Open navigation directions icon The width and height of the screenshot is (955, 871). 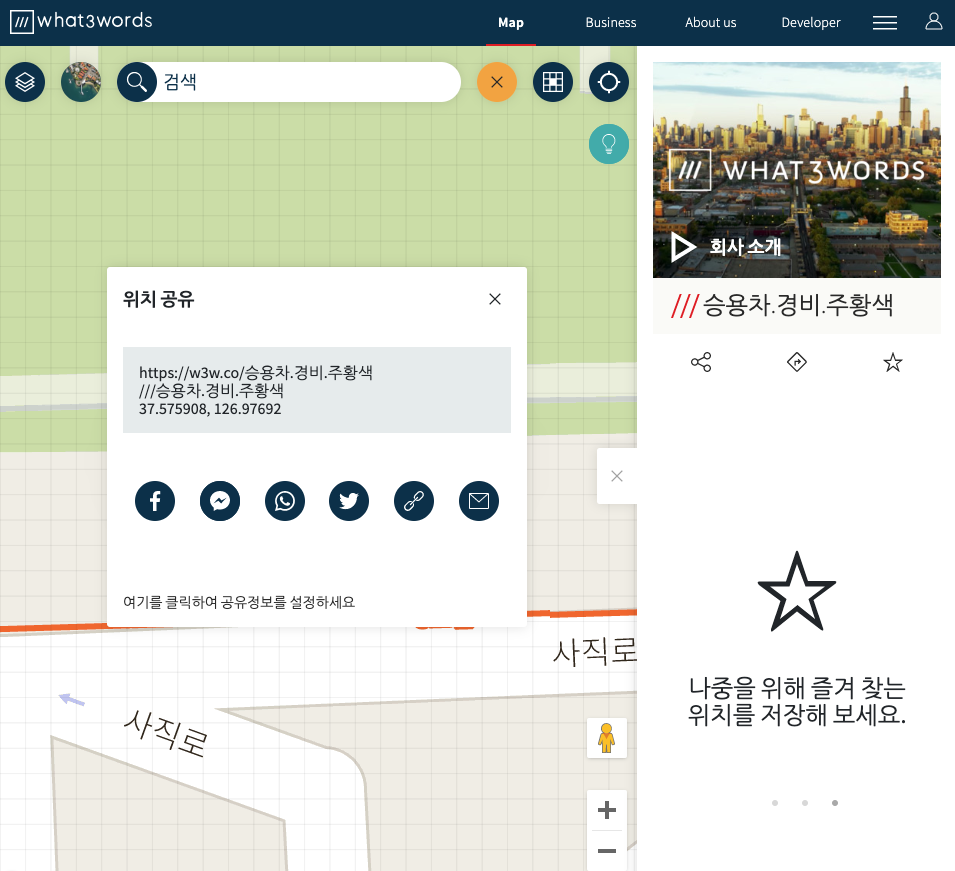(x=797, y=362)
